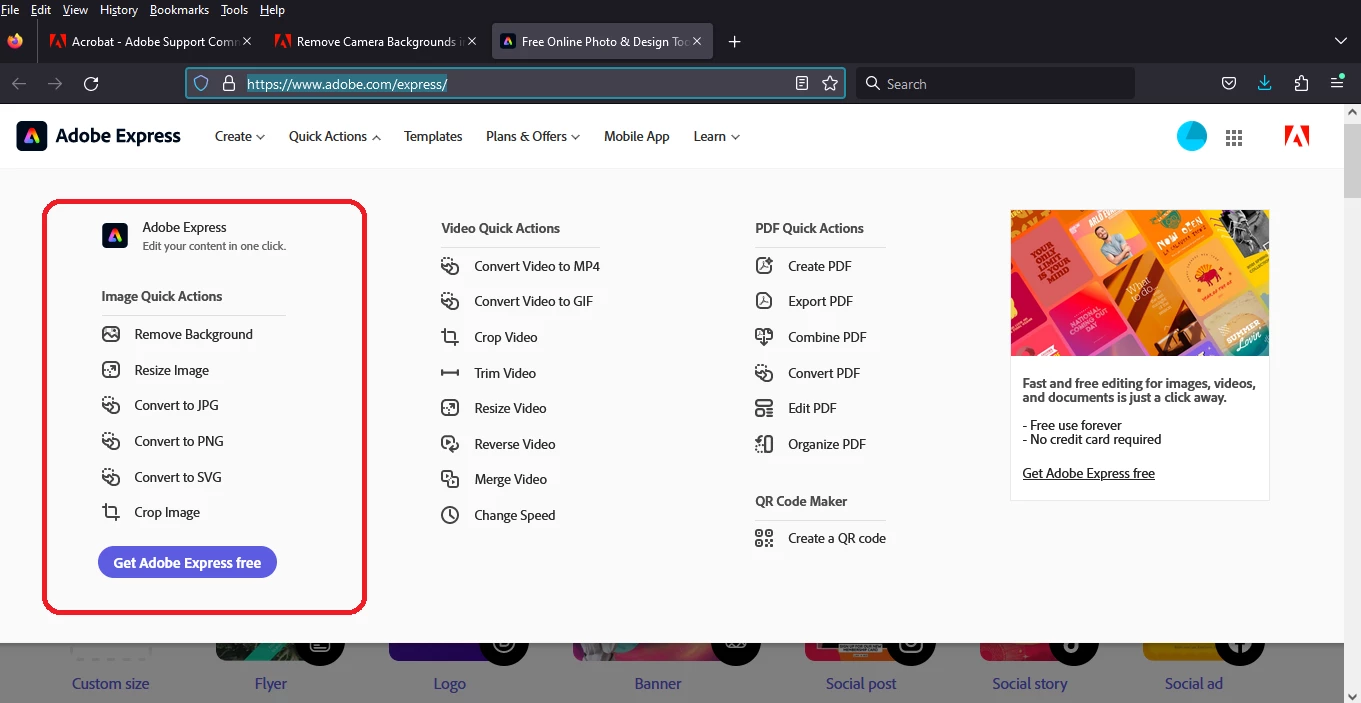Screen dimensions: 1361x703
Task: Close the Free Online Photo & Design tab
Action: click(x=697, y=41)
